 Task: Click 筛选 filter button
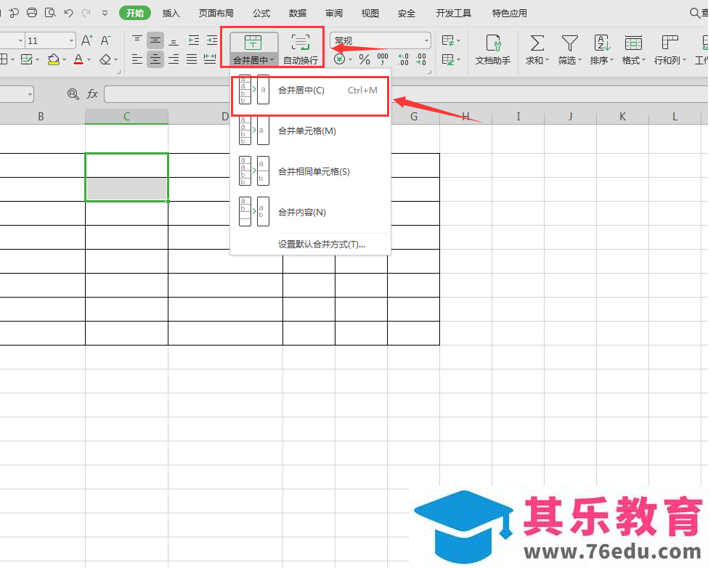569,49
